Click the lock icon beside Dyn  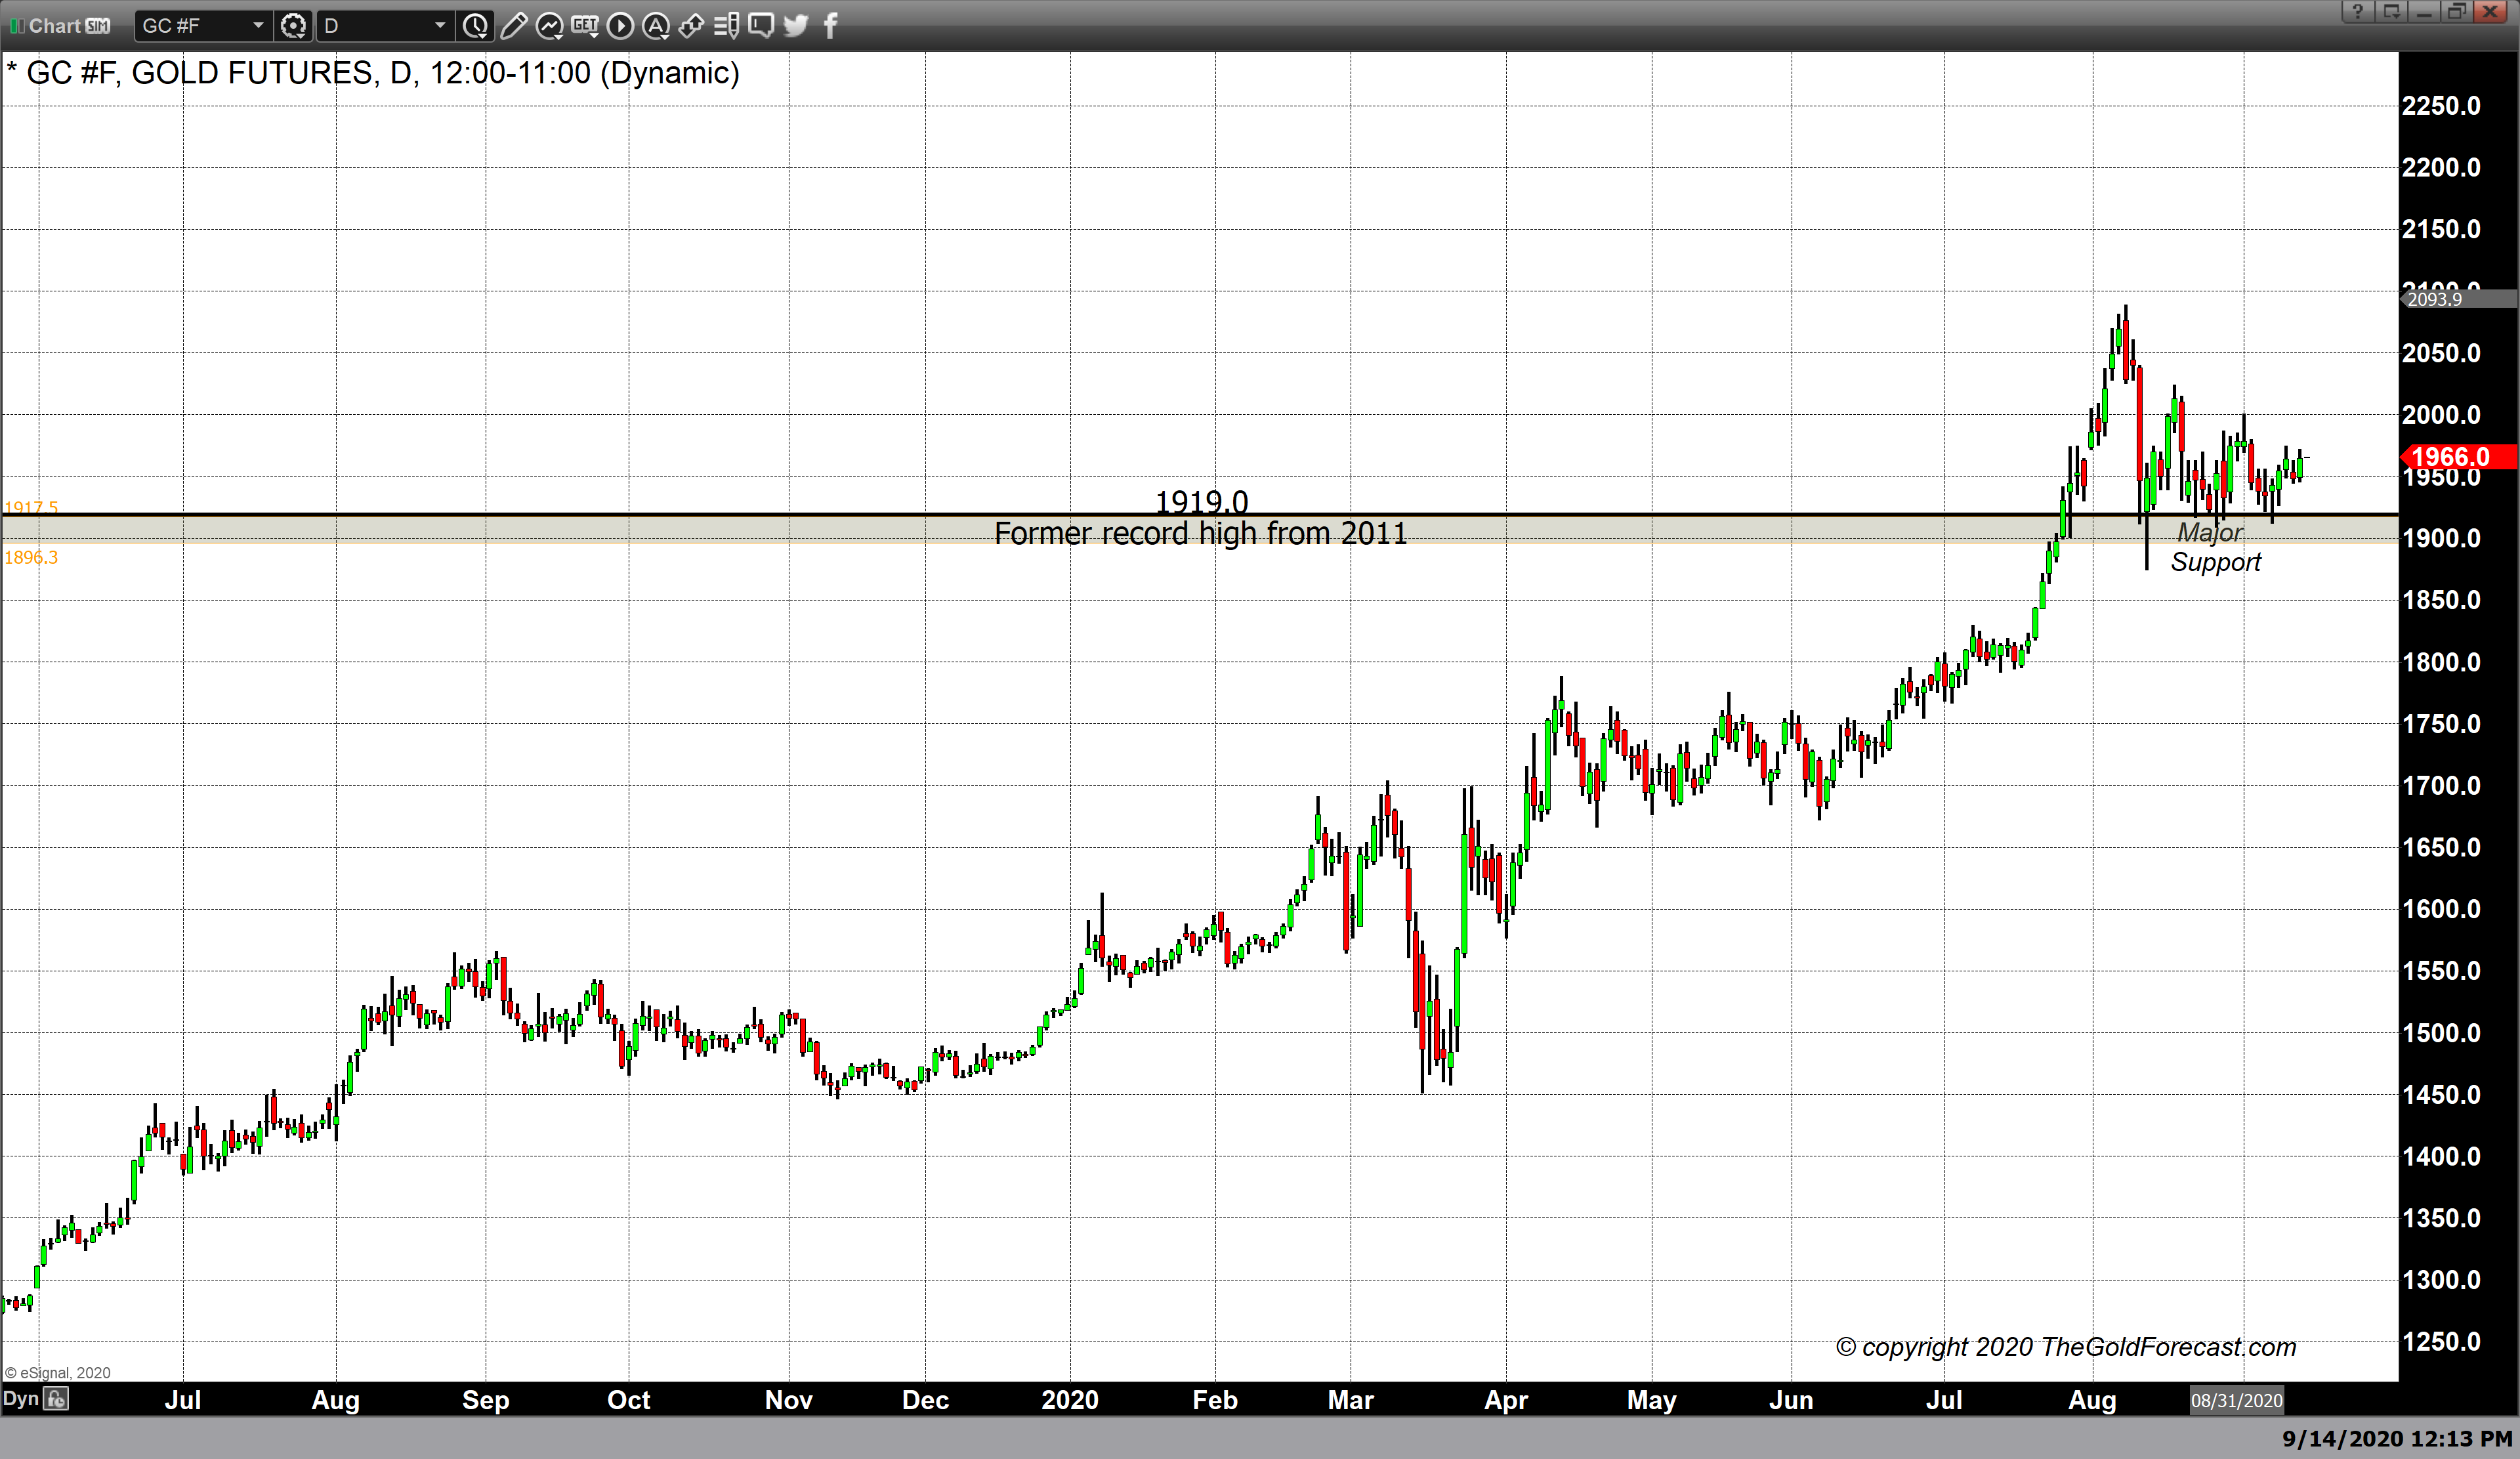tap(57, 1399)
